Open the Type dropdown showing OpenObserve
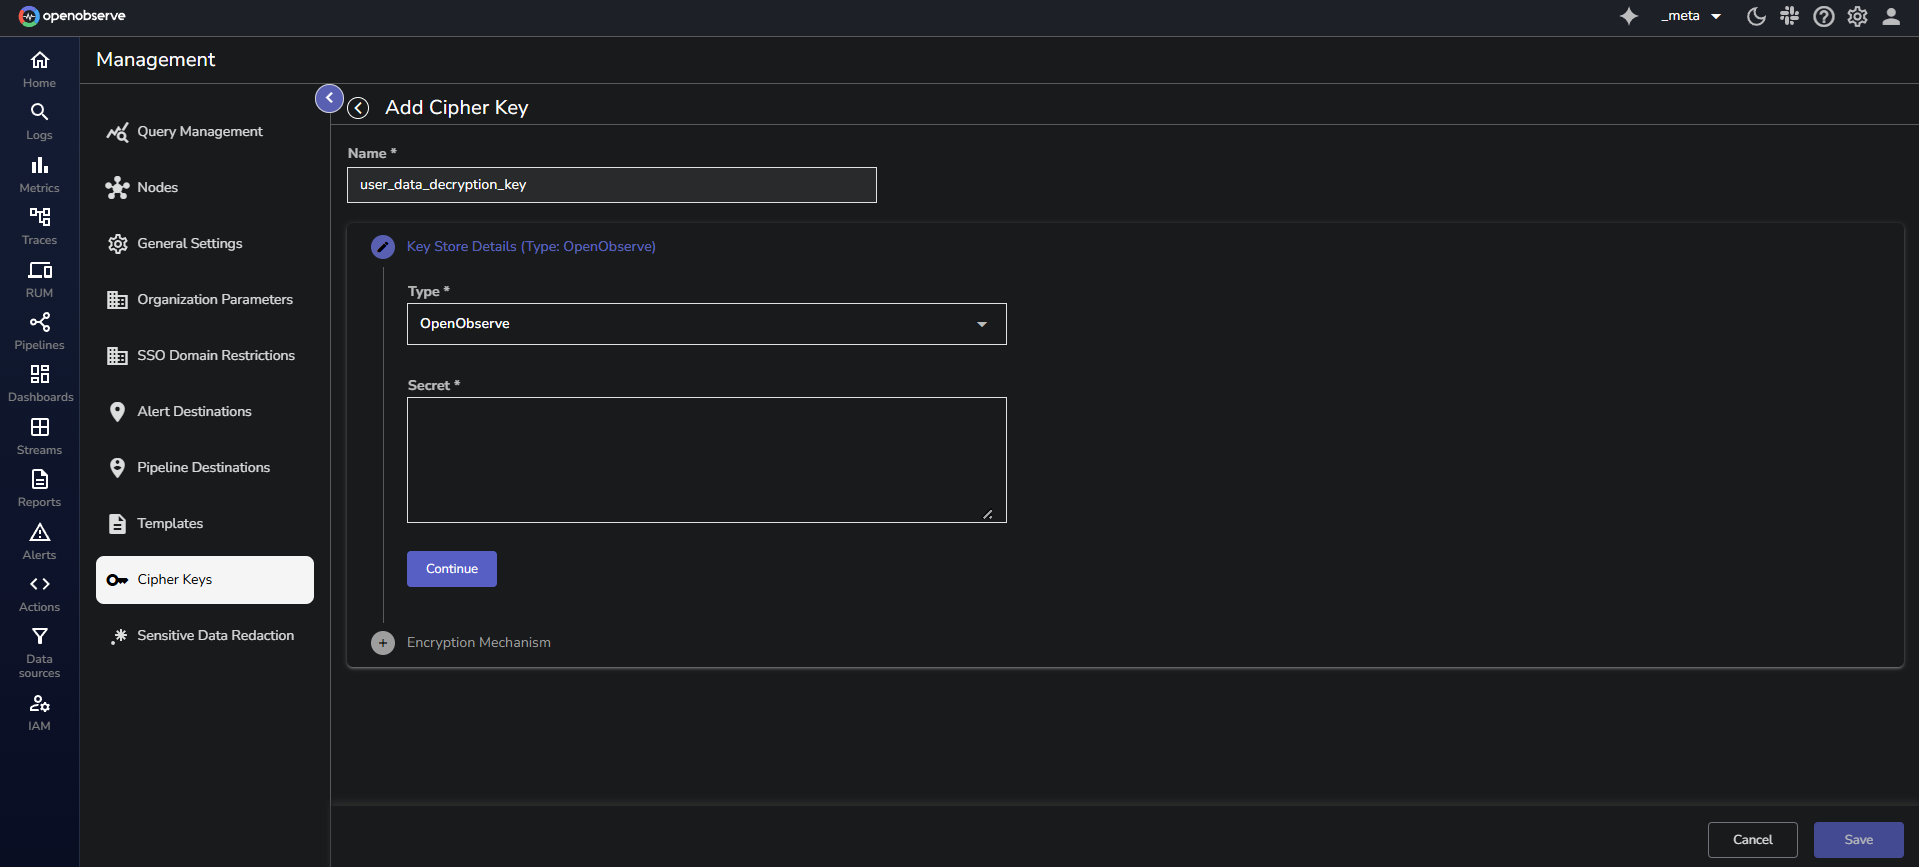This screenshot has height=867, width=1919. (706, 324)
